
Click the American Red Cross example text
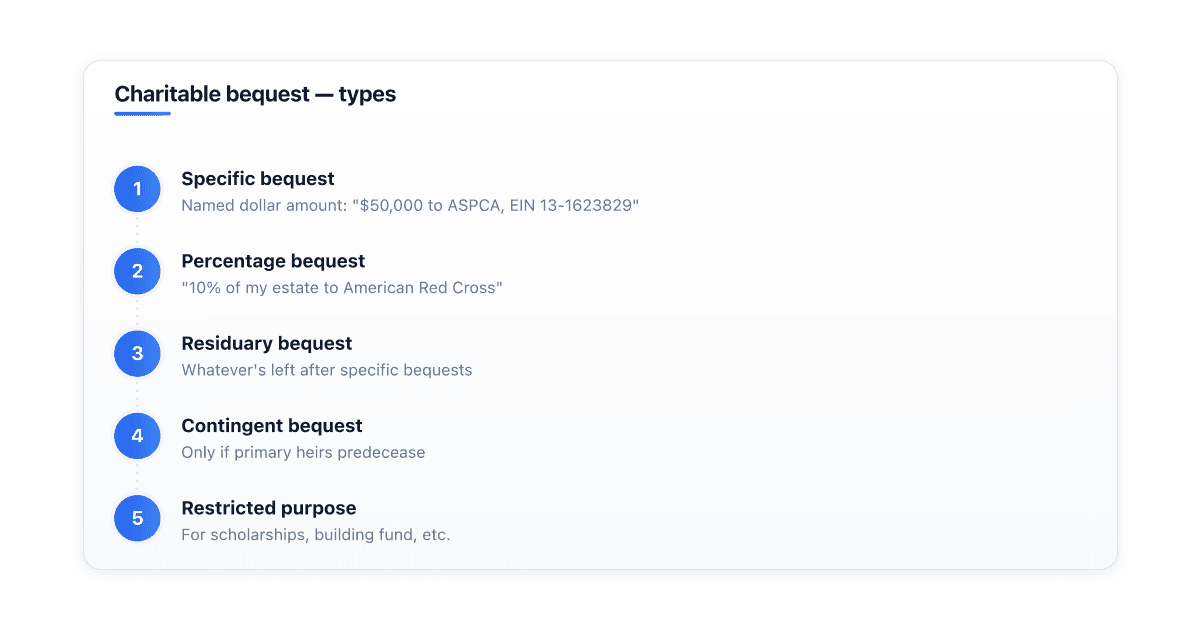coord(342,288)
